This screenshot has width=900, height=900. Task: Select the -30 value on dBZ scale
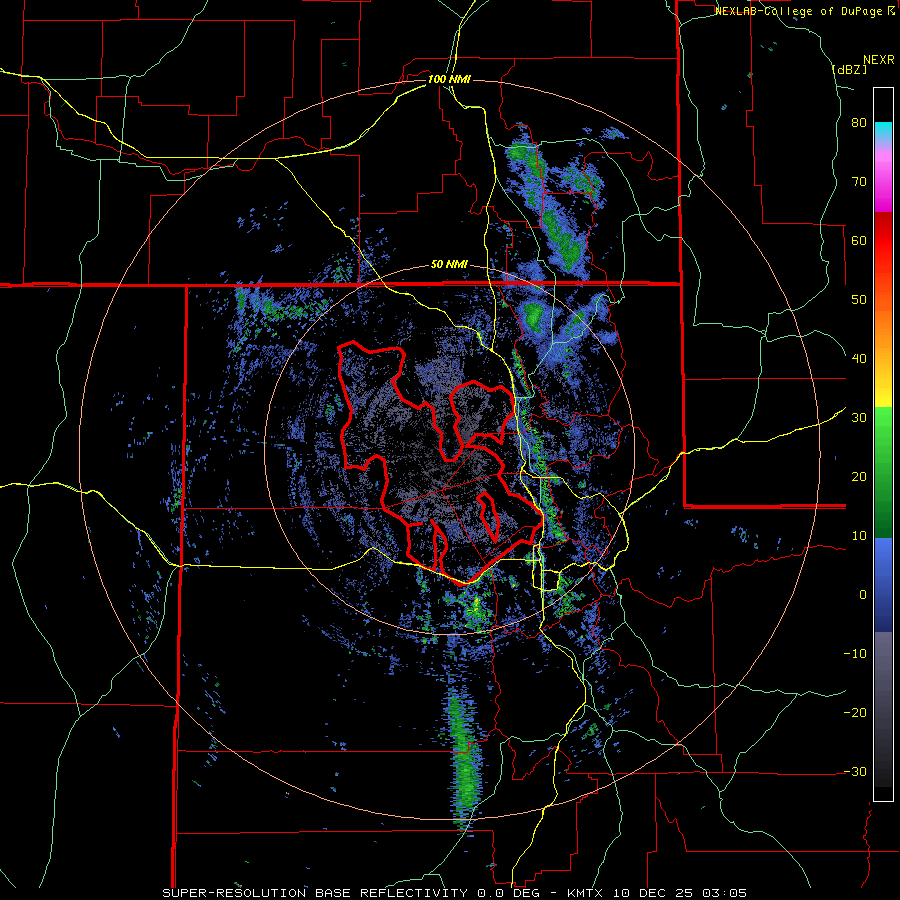coord(855,771)
